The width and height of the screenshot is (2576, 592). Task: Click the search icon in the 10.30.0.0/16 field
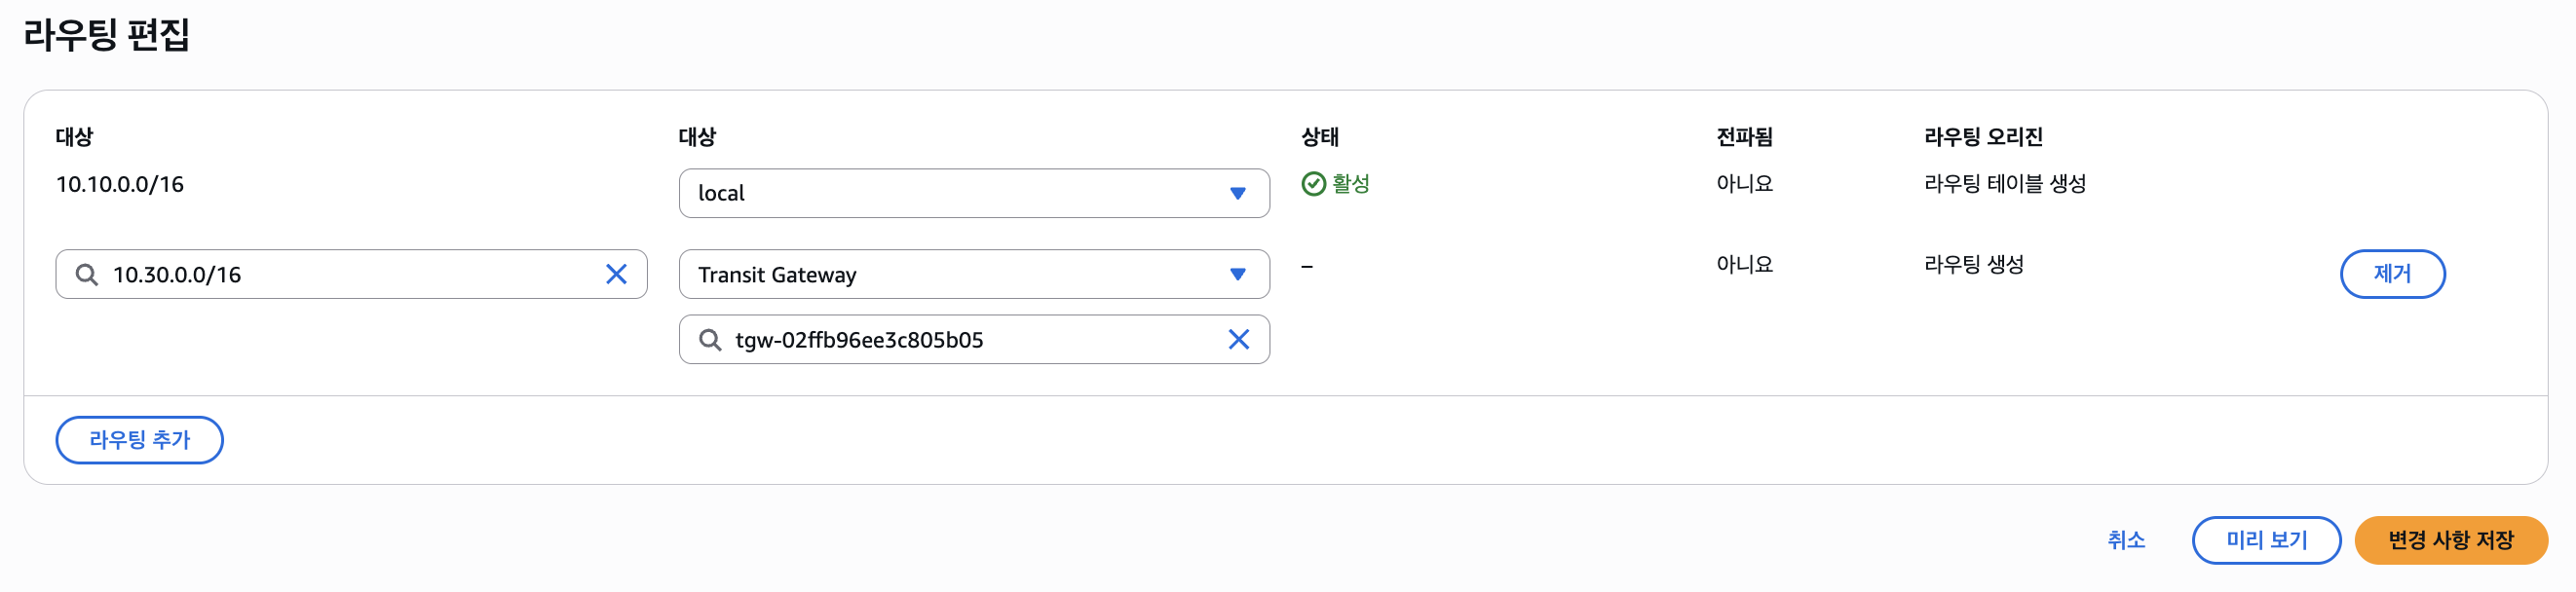click(87, 274)
